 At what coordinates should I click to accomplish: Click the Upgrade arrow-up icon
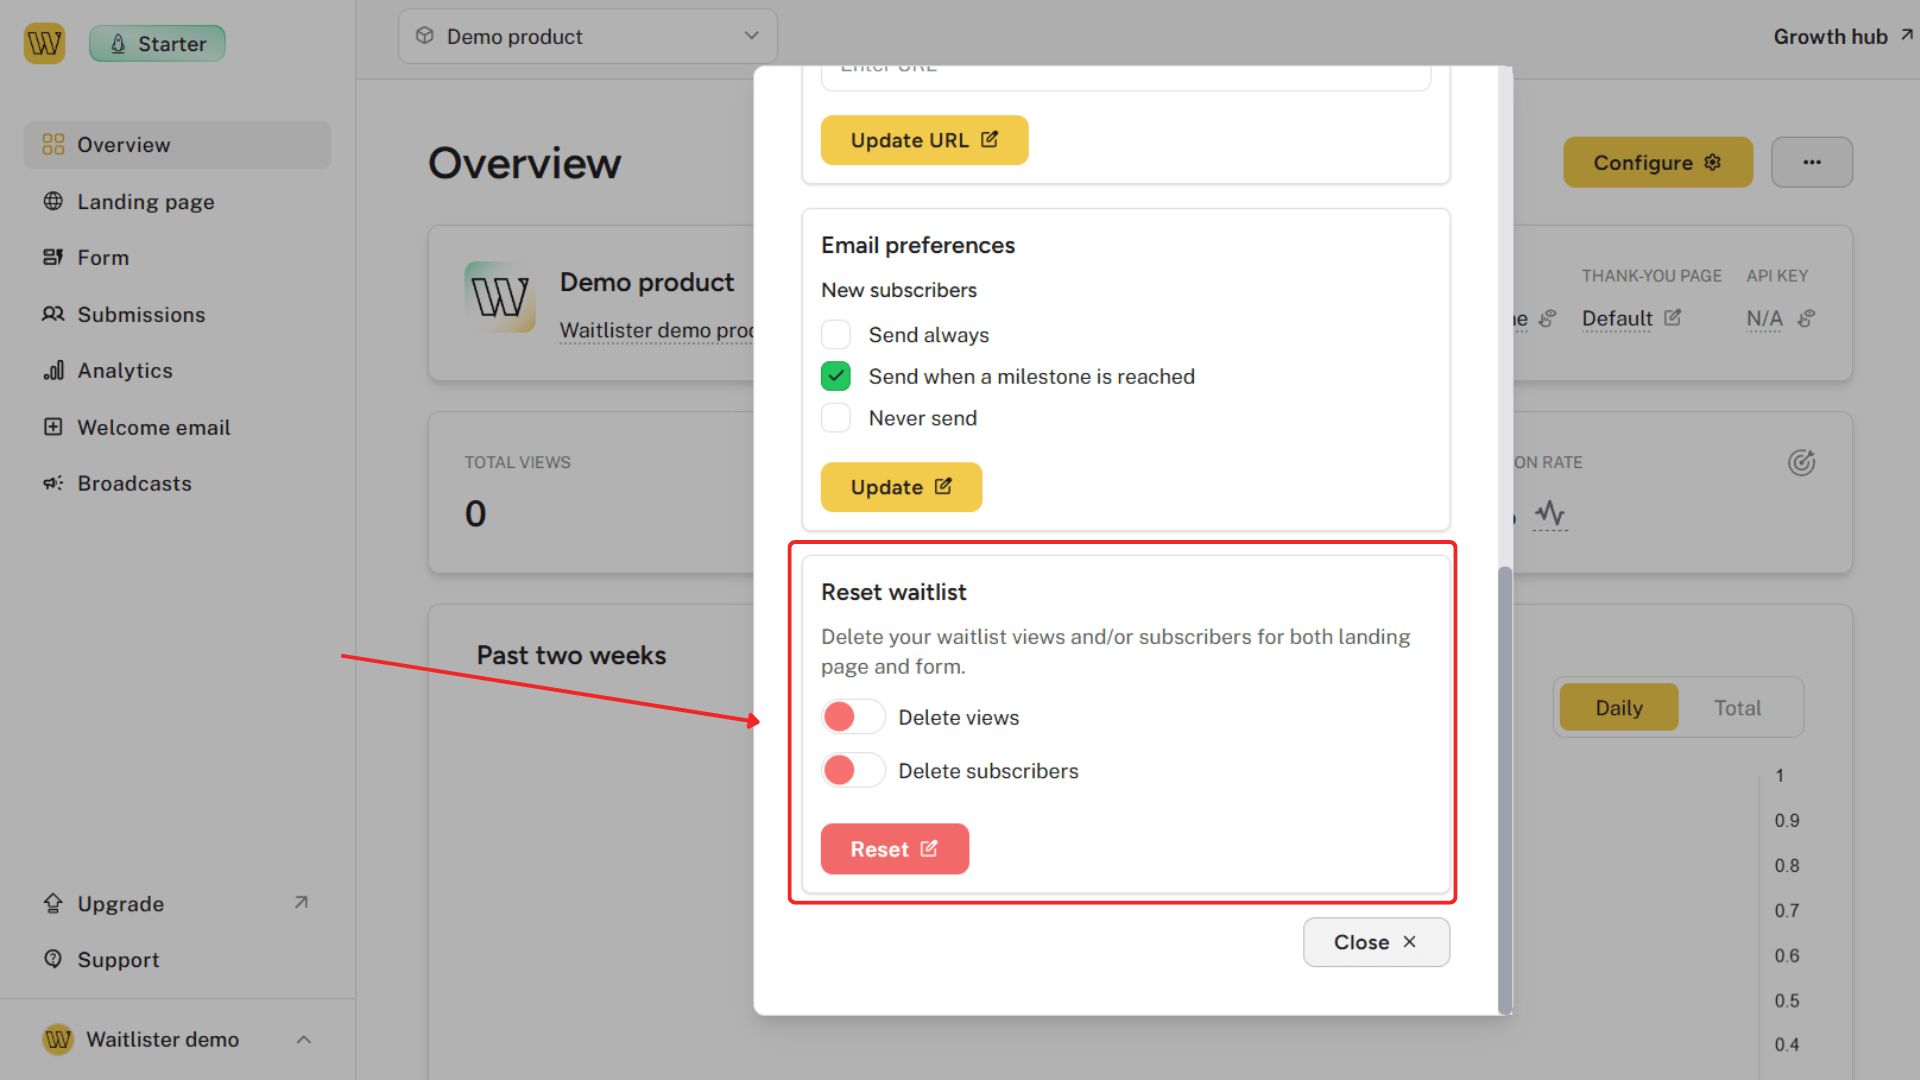(x=53, y=903)
